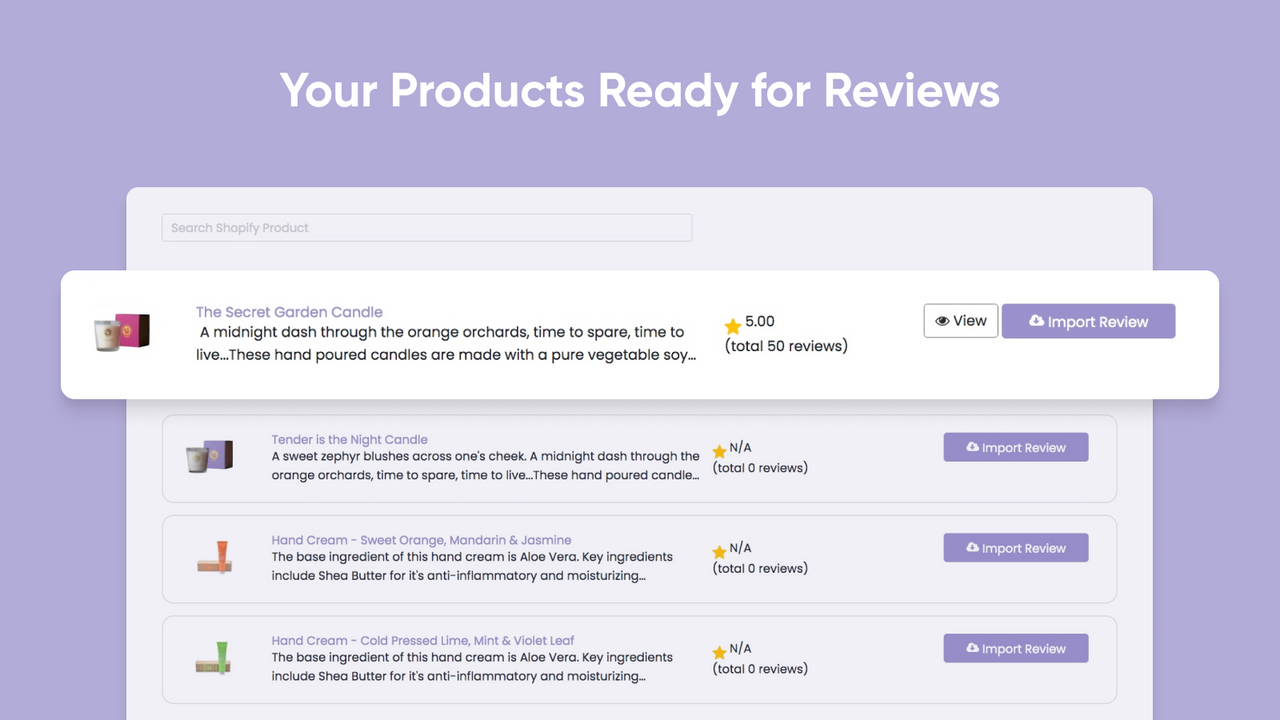Click the orange hand cream tube thumbnail
This screenshot has width=1280, height=720.
point(214,559)
